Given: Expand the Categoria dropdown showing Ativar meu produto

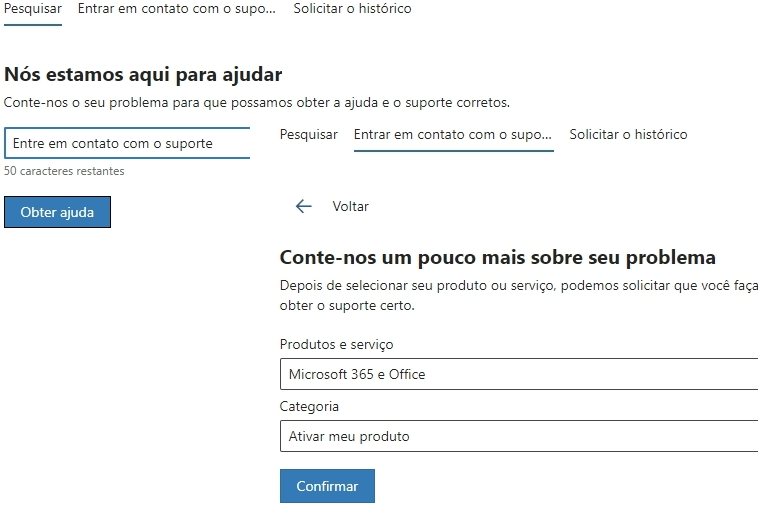Looking at the screenshot, I should 519,436.
